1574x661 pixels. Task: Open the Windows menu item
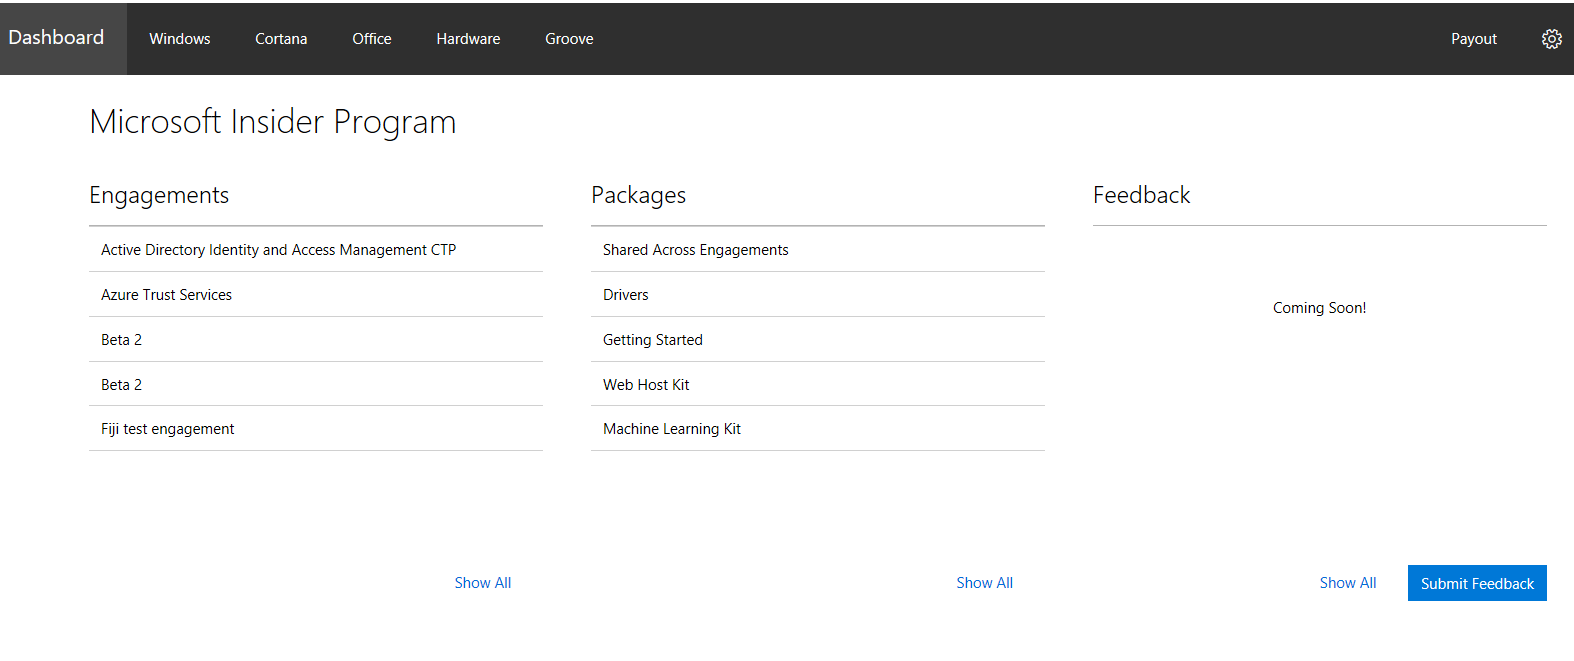(x=180, y=39)
